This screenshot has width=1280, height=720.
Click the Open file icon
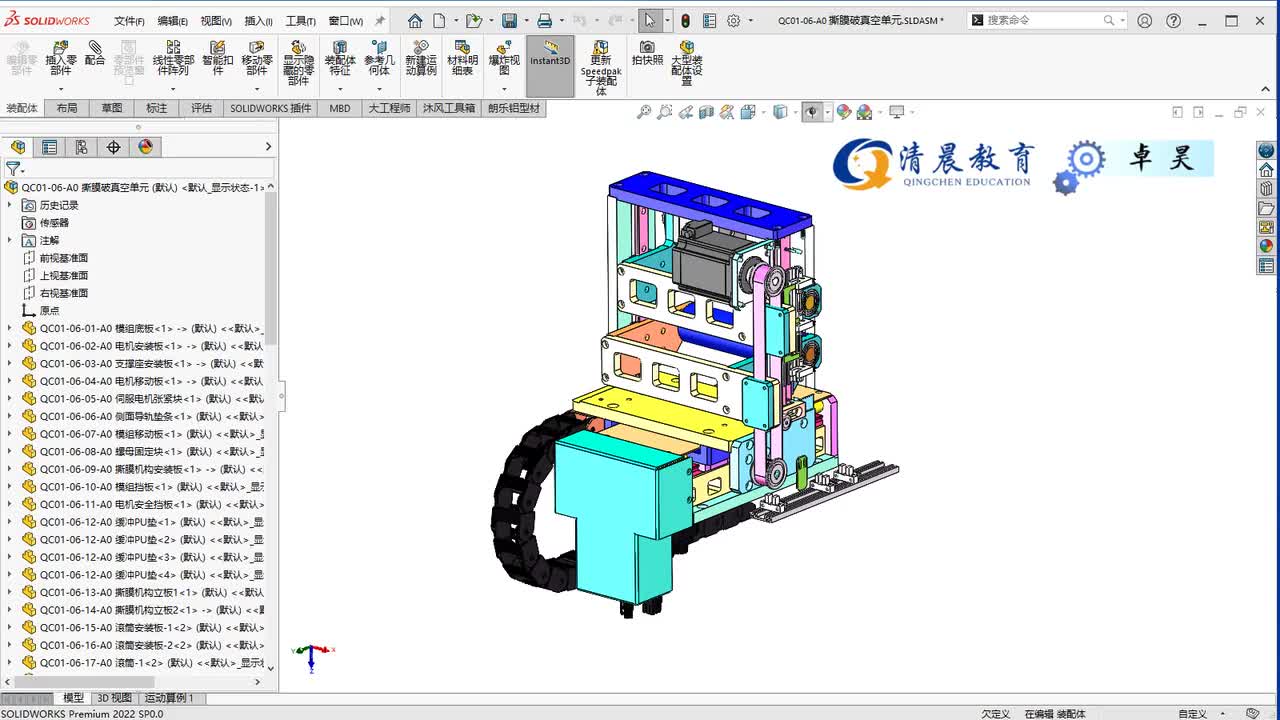coord(474,20)
